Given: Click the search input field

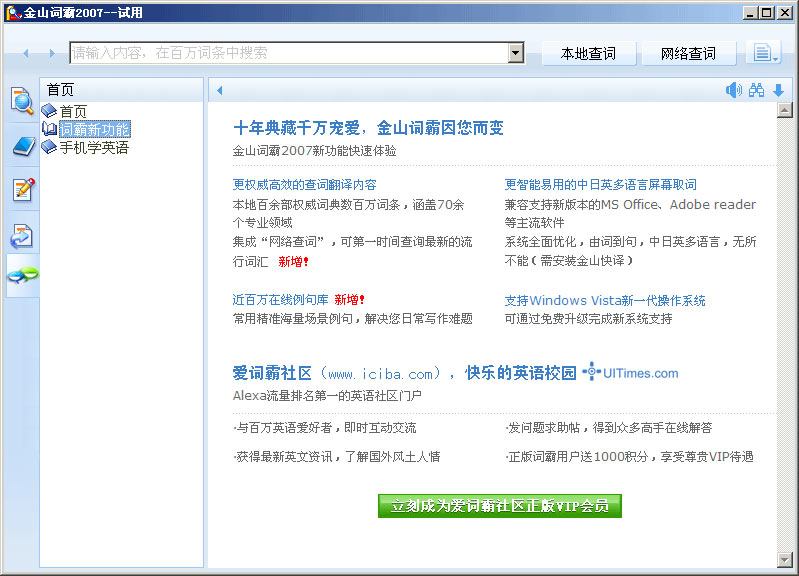Looking at the screenshot, I should (x=289, y=53).
